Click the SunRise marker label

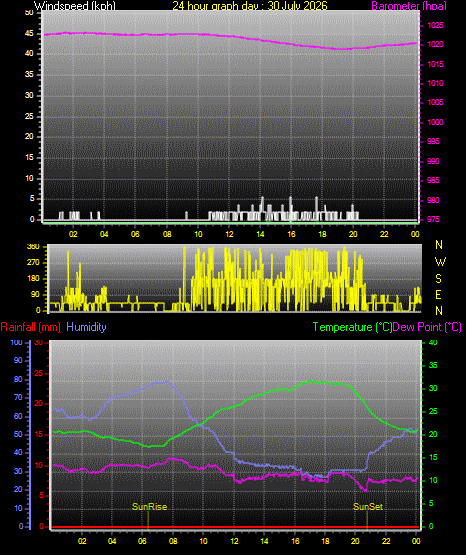tap(149, 507)
